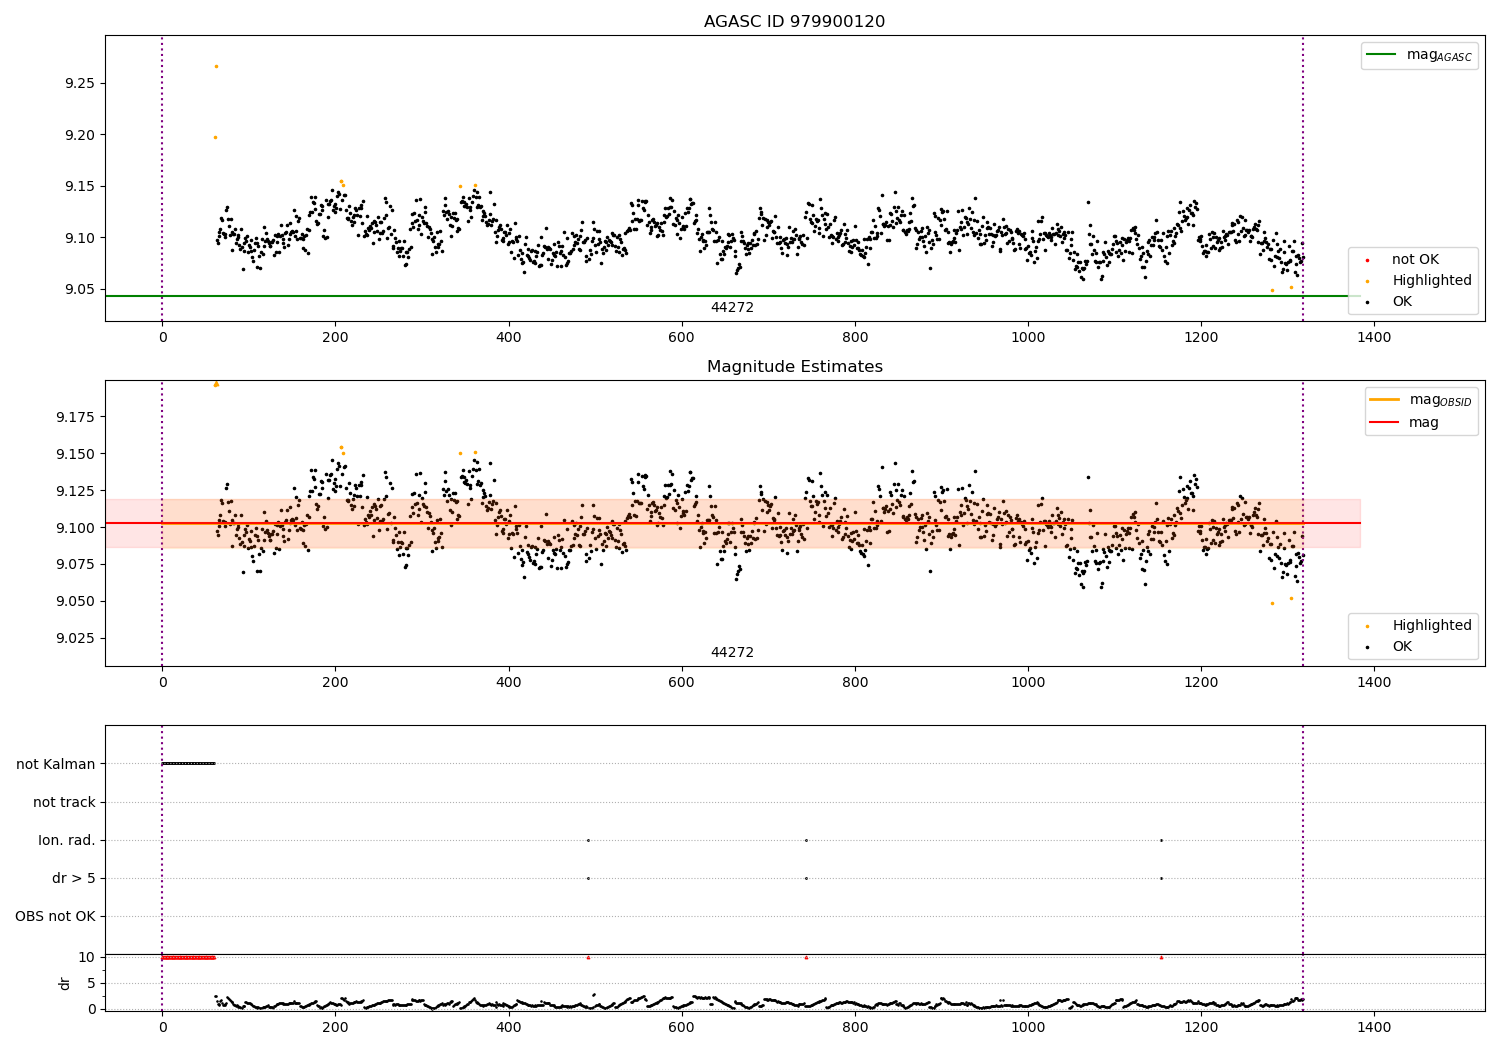
Task: Click y-tick "9.075" in middle plot
Action: coord(74,565)
